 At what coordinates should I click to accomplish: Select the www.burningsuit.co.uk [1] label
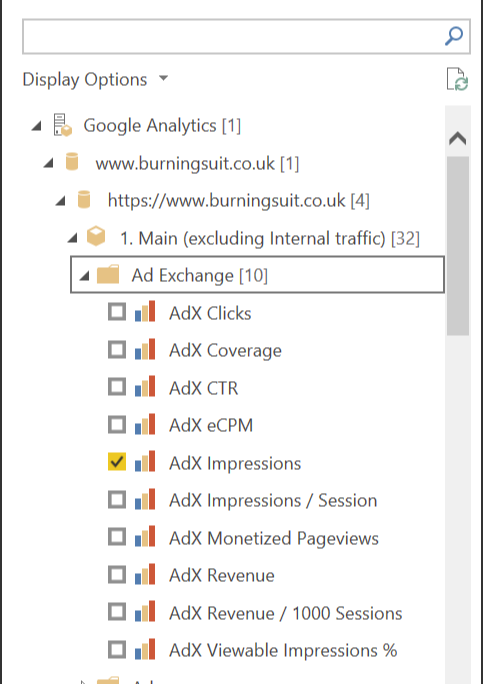point(197,163)
